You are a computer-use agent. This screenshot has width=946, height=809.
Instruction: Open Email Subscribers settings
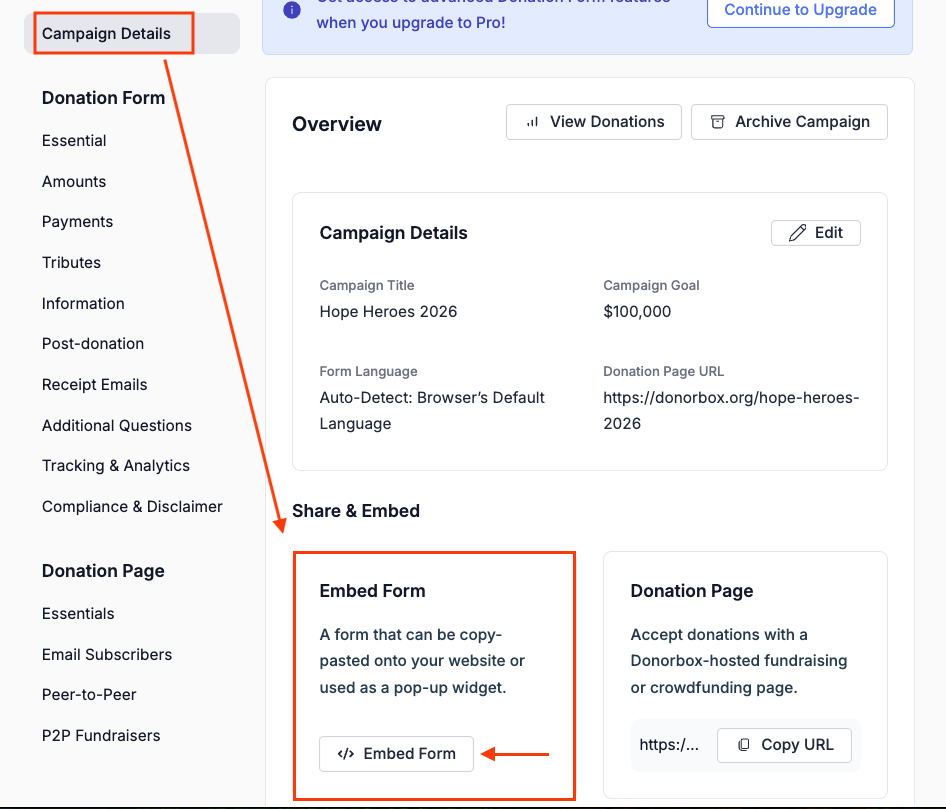[x=107, y=655]
